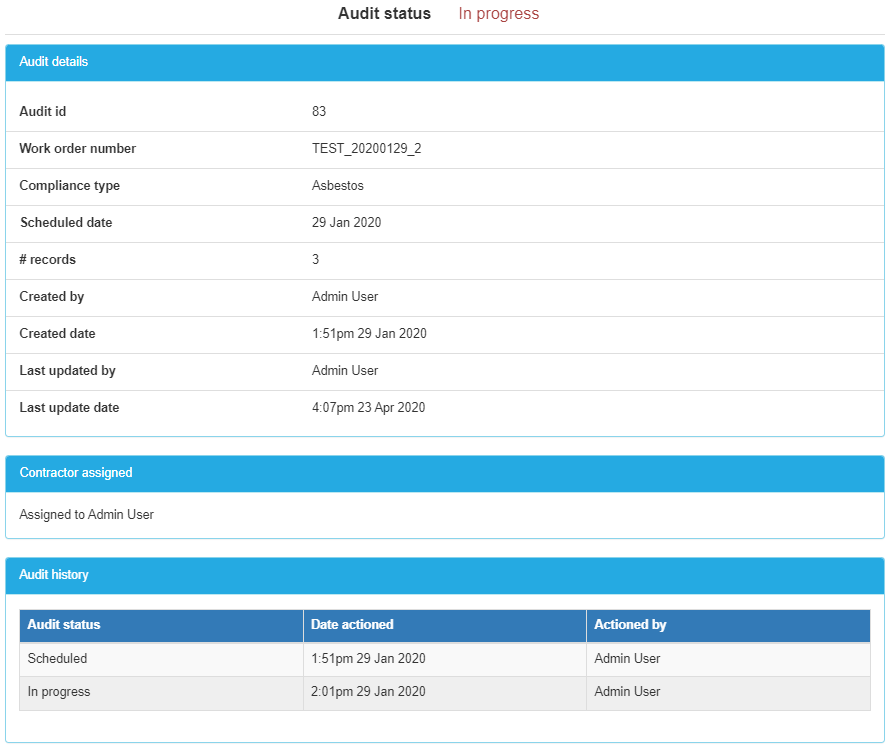Click the Created date field value

point(368,333)
